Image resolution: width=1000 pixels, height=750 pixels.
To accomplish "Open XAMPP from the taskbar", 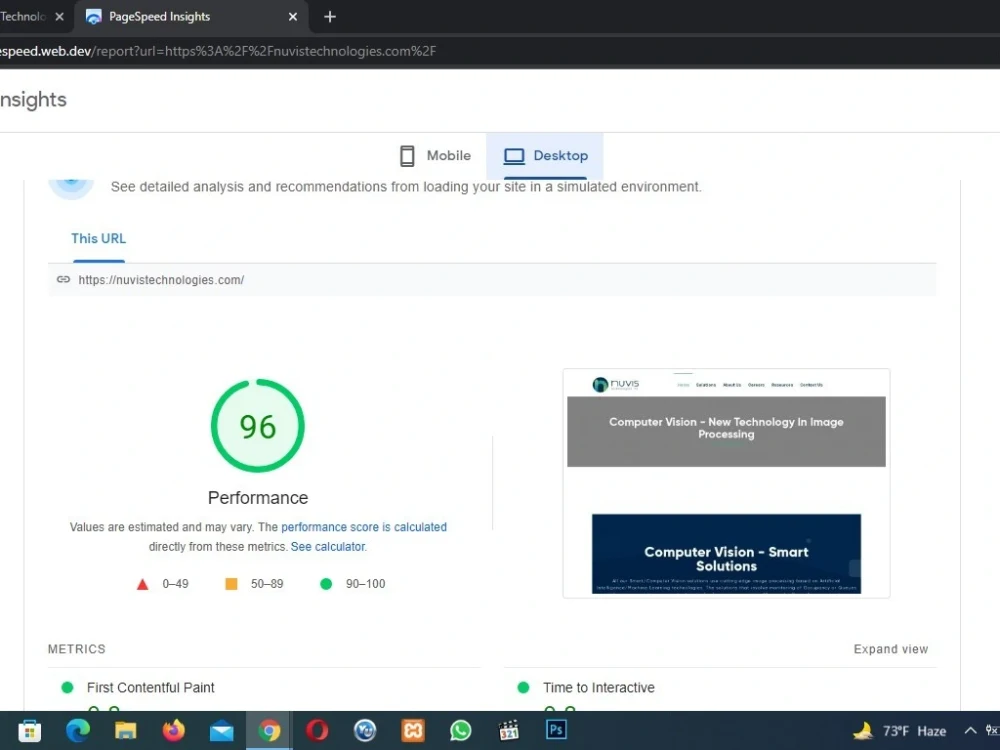I will coord(413,731).
